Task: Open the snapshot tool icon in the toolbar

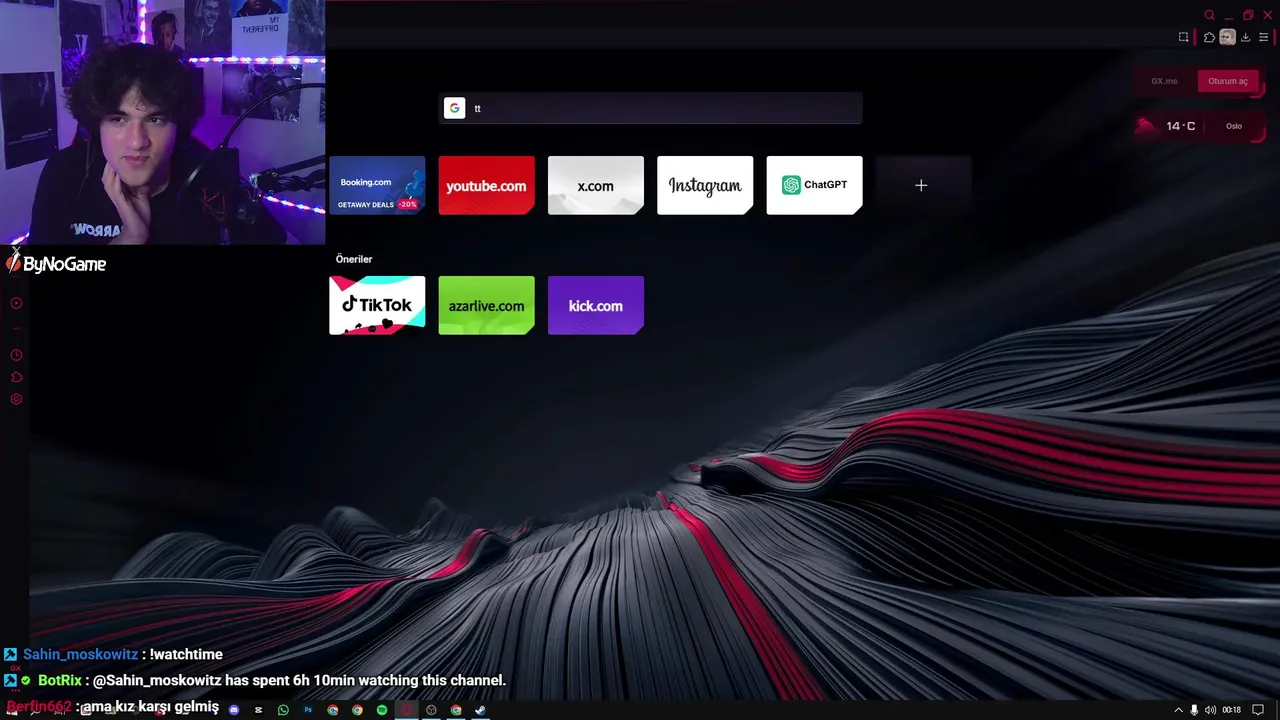Action: pyautogui.click(x=1184, y=37)
